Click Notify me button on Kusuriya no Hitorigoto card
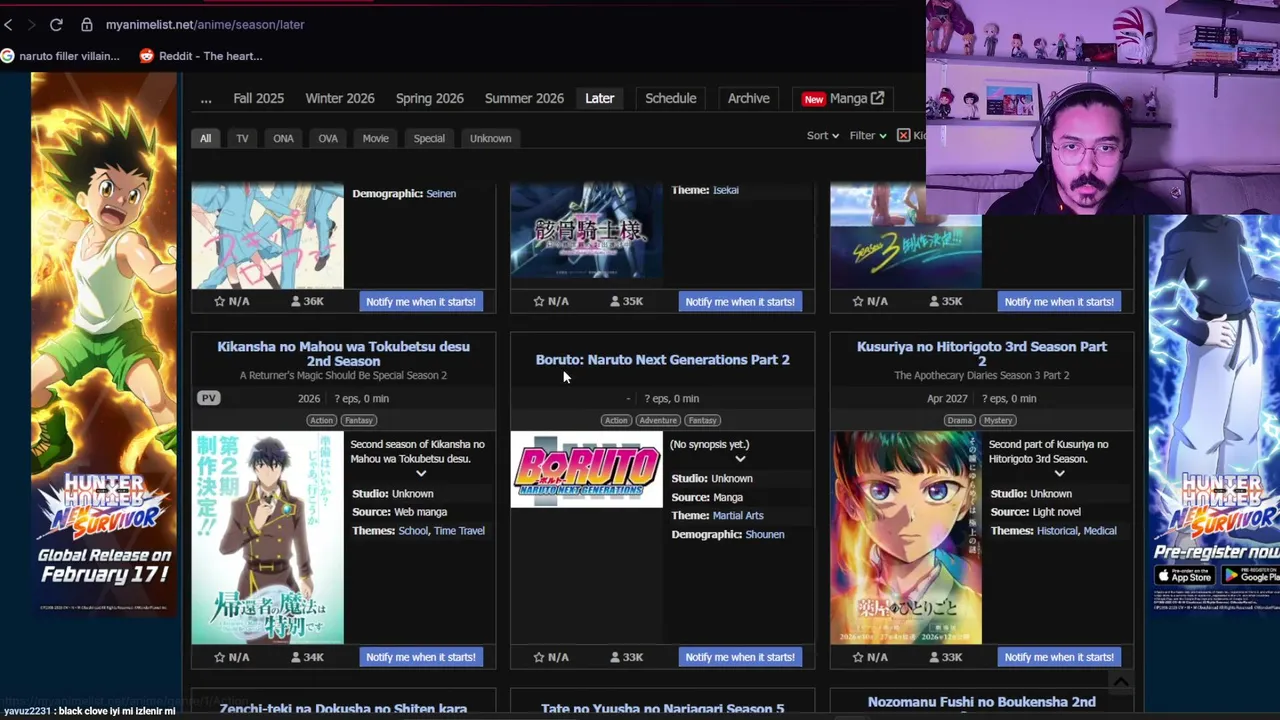Viewport: 1280px width, 720px height. tap(1059, 657)
